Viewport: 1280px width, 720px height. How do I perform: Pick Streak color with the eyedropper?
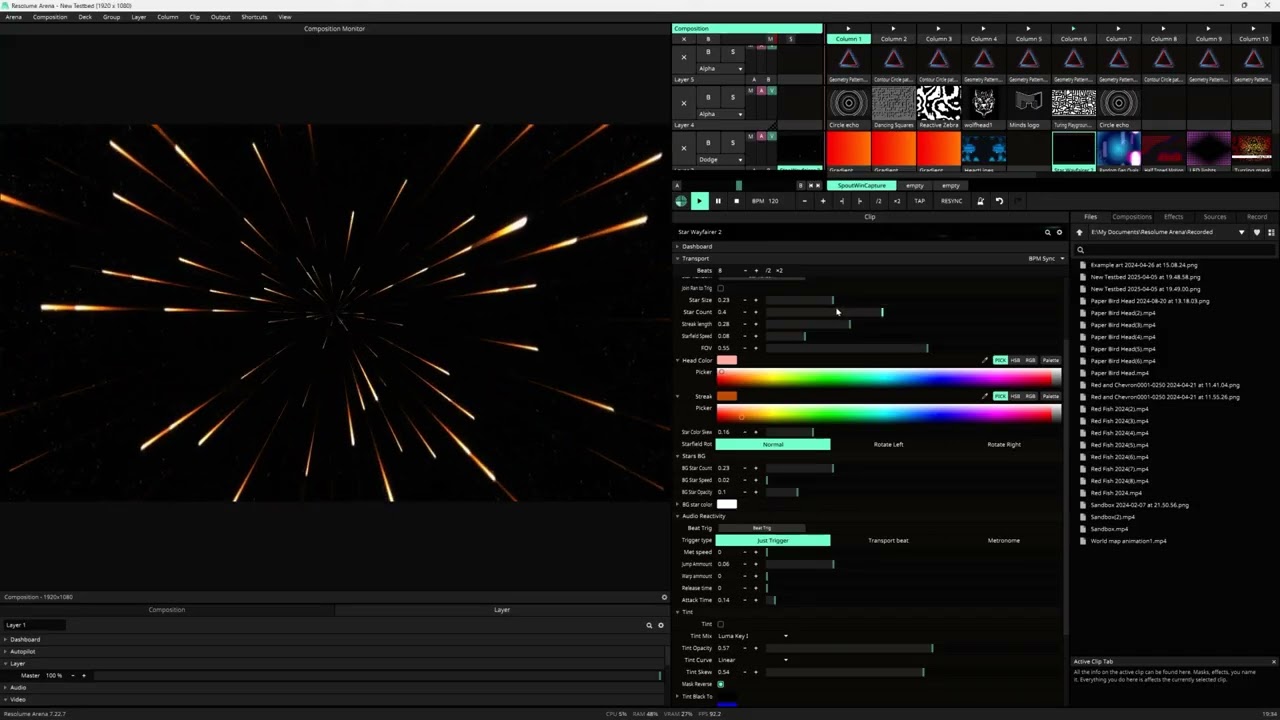point(985,396)
